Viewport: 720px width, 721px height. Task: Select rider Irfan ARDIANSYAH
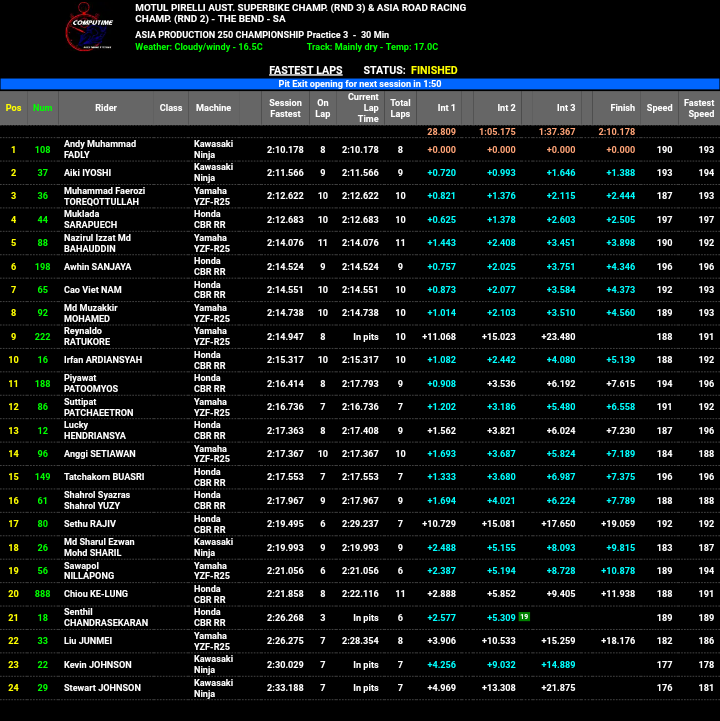pyautogui.click(x=103, y=360)
